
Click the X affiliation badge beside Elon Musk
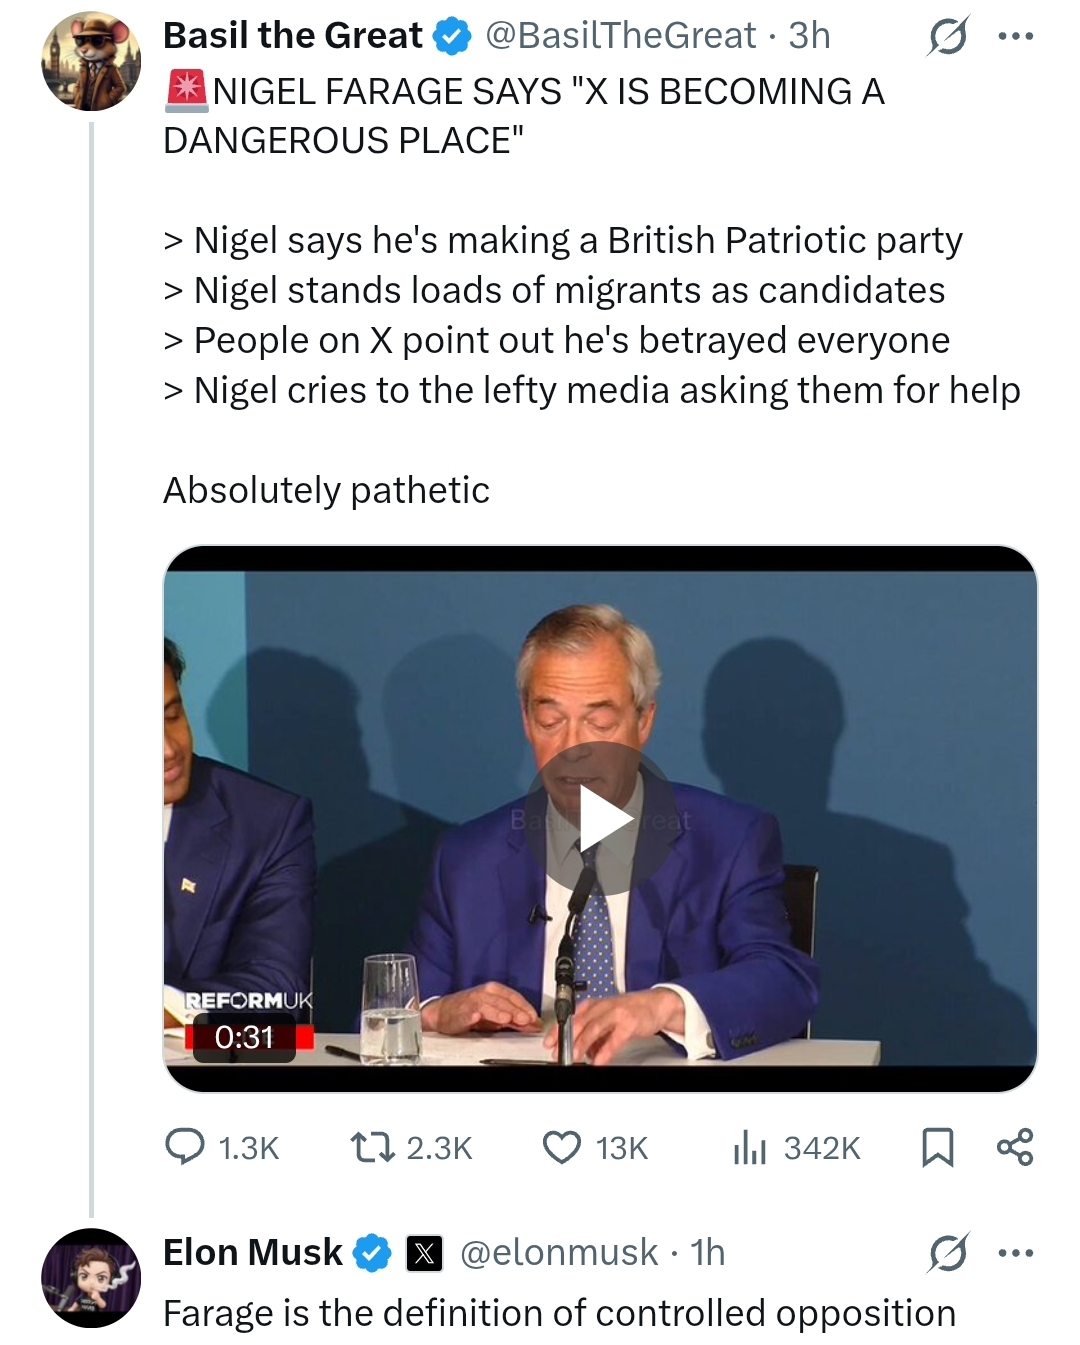[x=424, y=1253]
